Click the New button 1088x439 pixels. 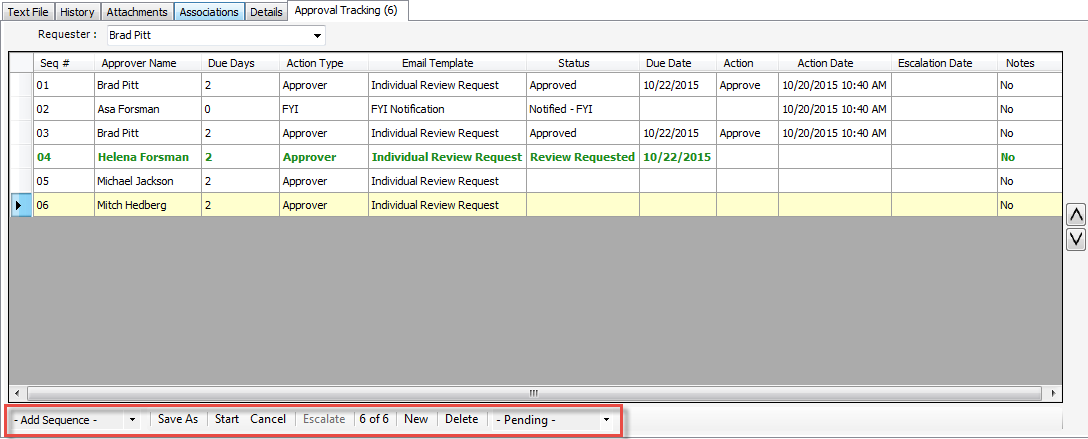click(416, 419)
